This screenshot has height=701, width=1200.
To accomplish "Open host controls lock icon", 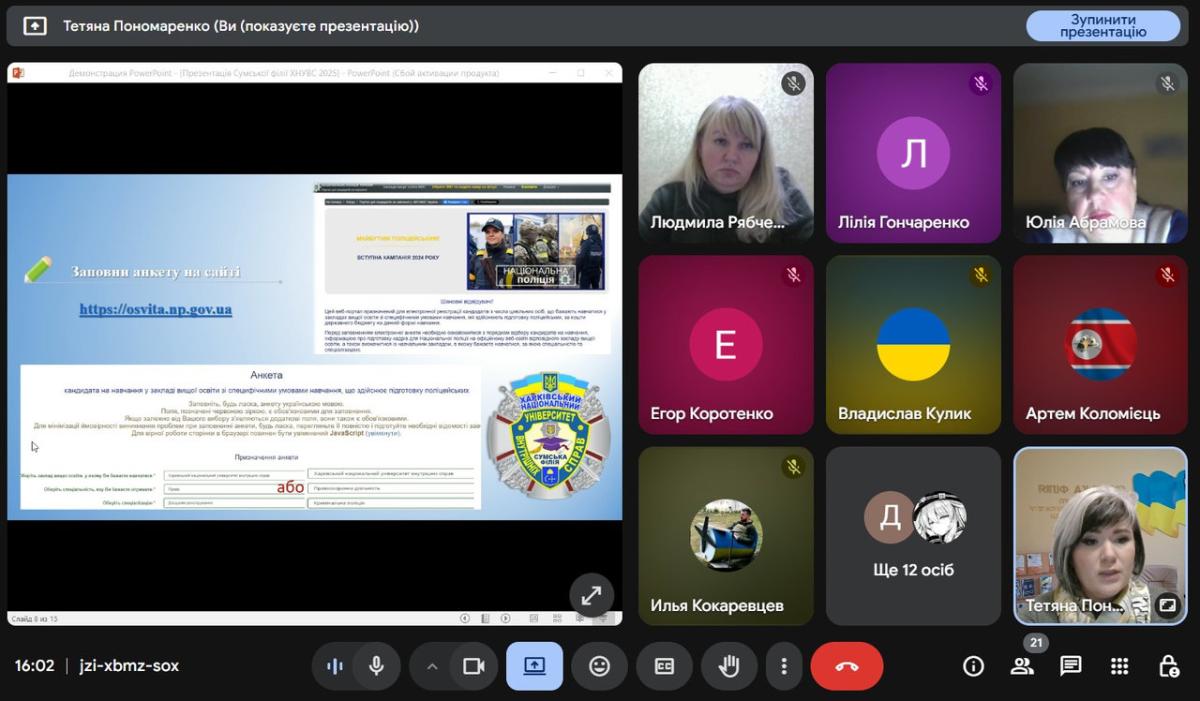I will [1168, 666].
